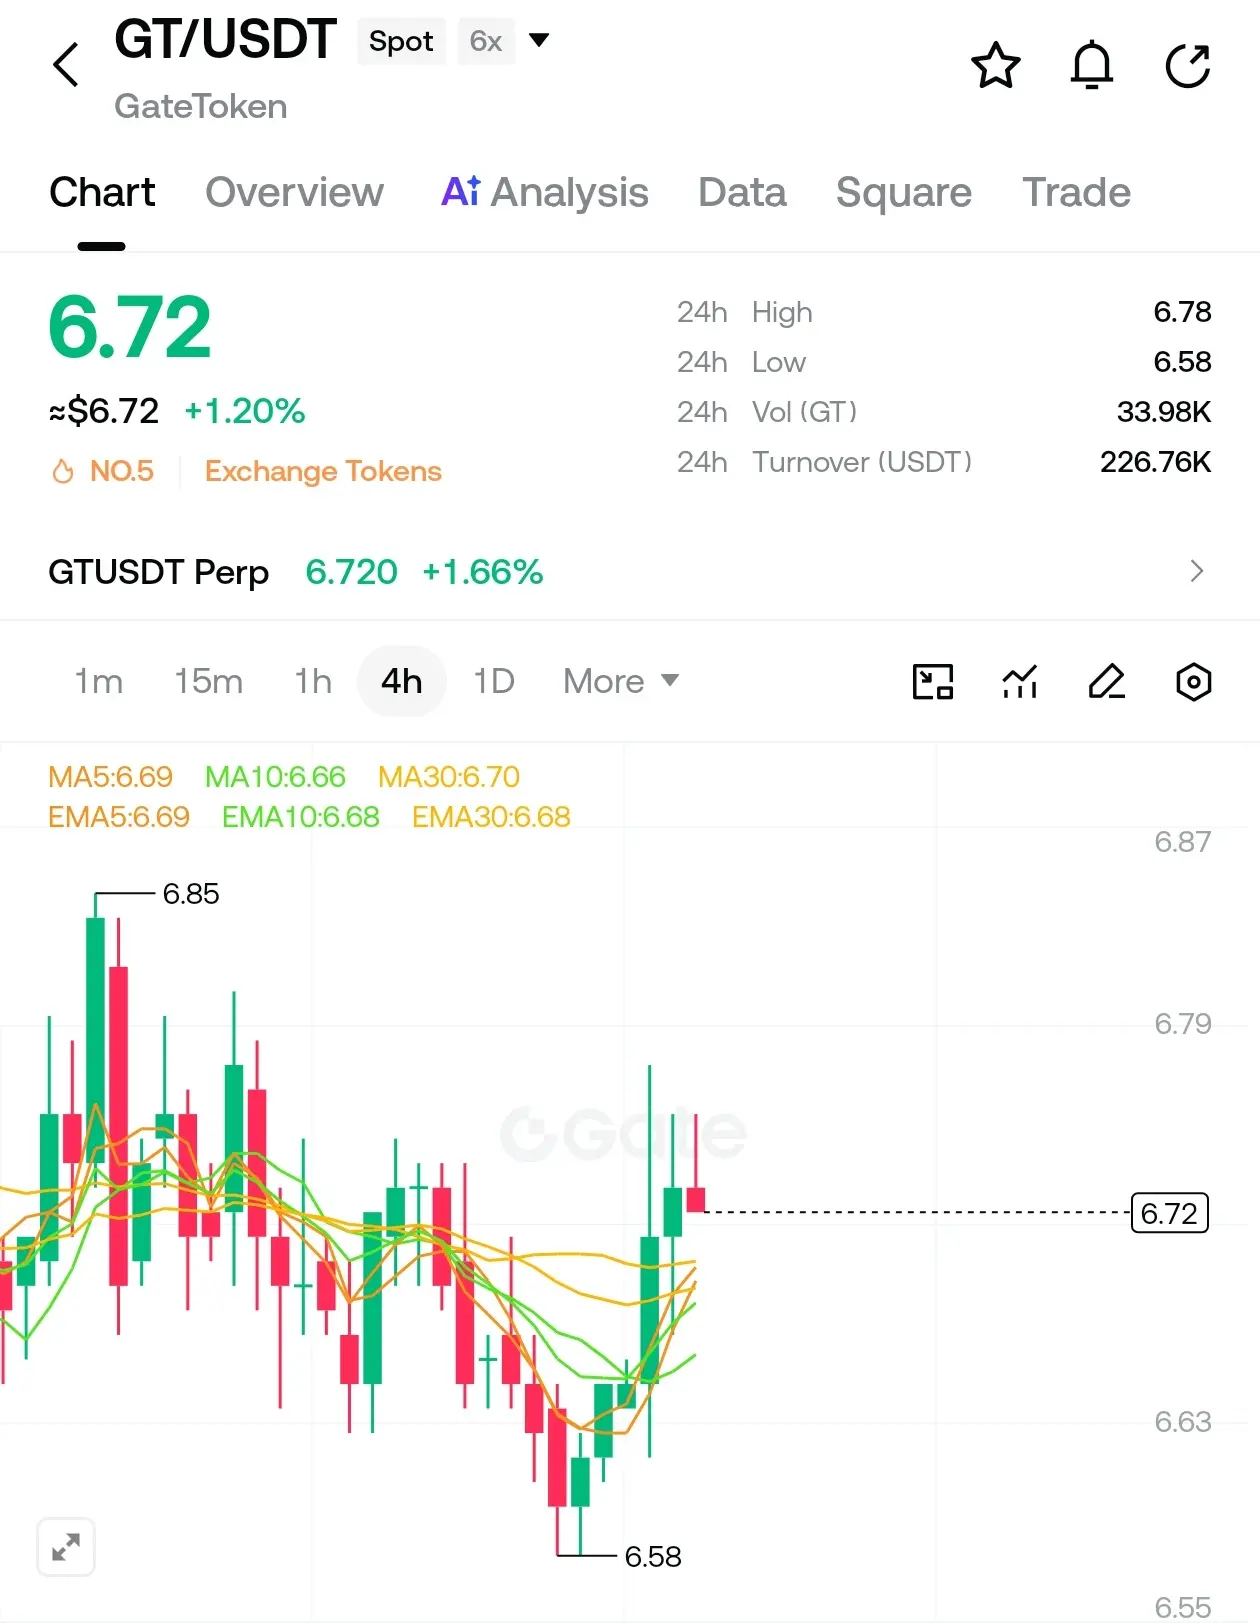Tap the 24h Turnover value 226.76K
The height and width of the screenshot is (1623, 1260).
pyautogui.click(x=1155, y=462)
